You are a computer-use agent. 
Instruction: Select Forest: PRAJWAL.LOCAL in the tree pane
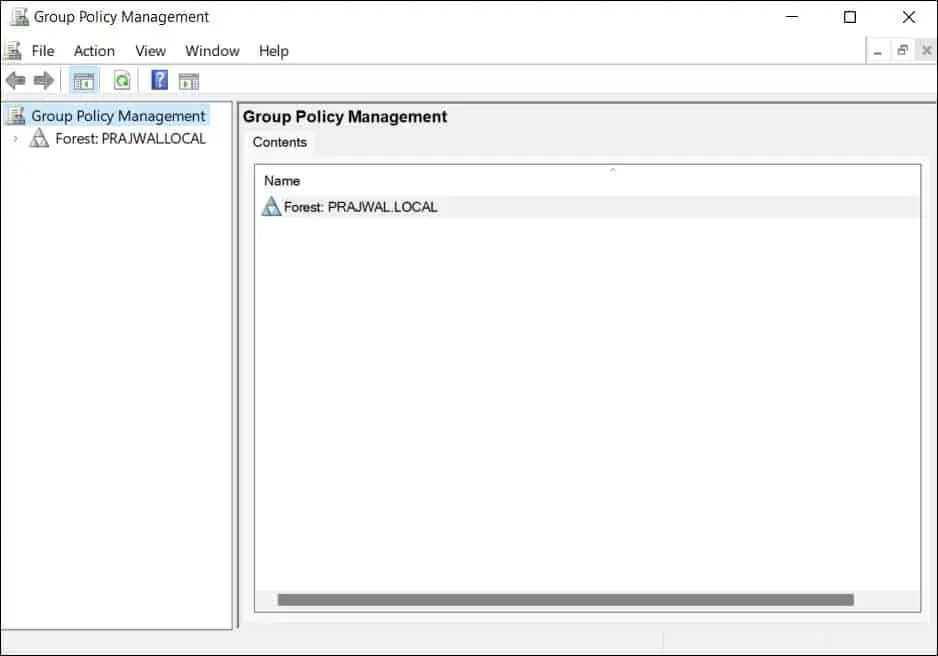click(130, 139)
